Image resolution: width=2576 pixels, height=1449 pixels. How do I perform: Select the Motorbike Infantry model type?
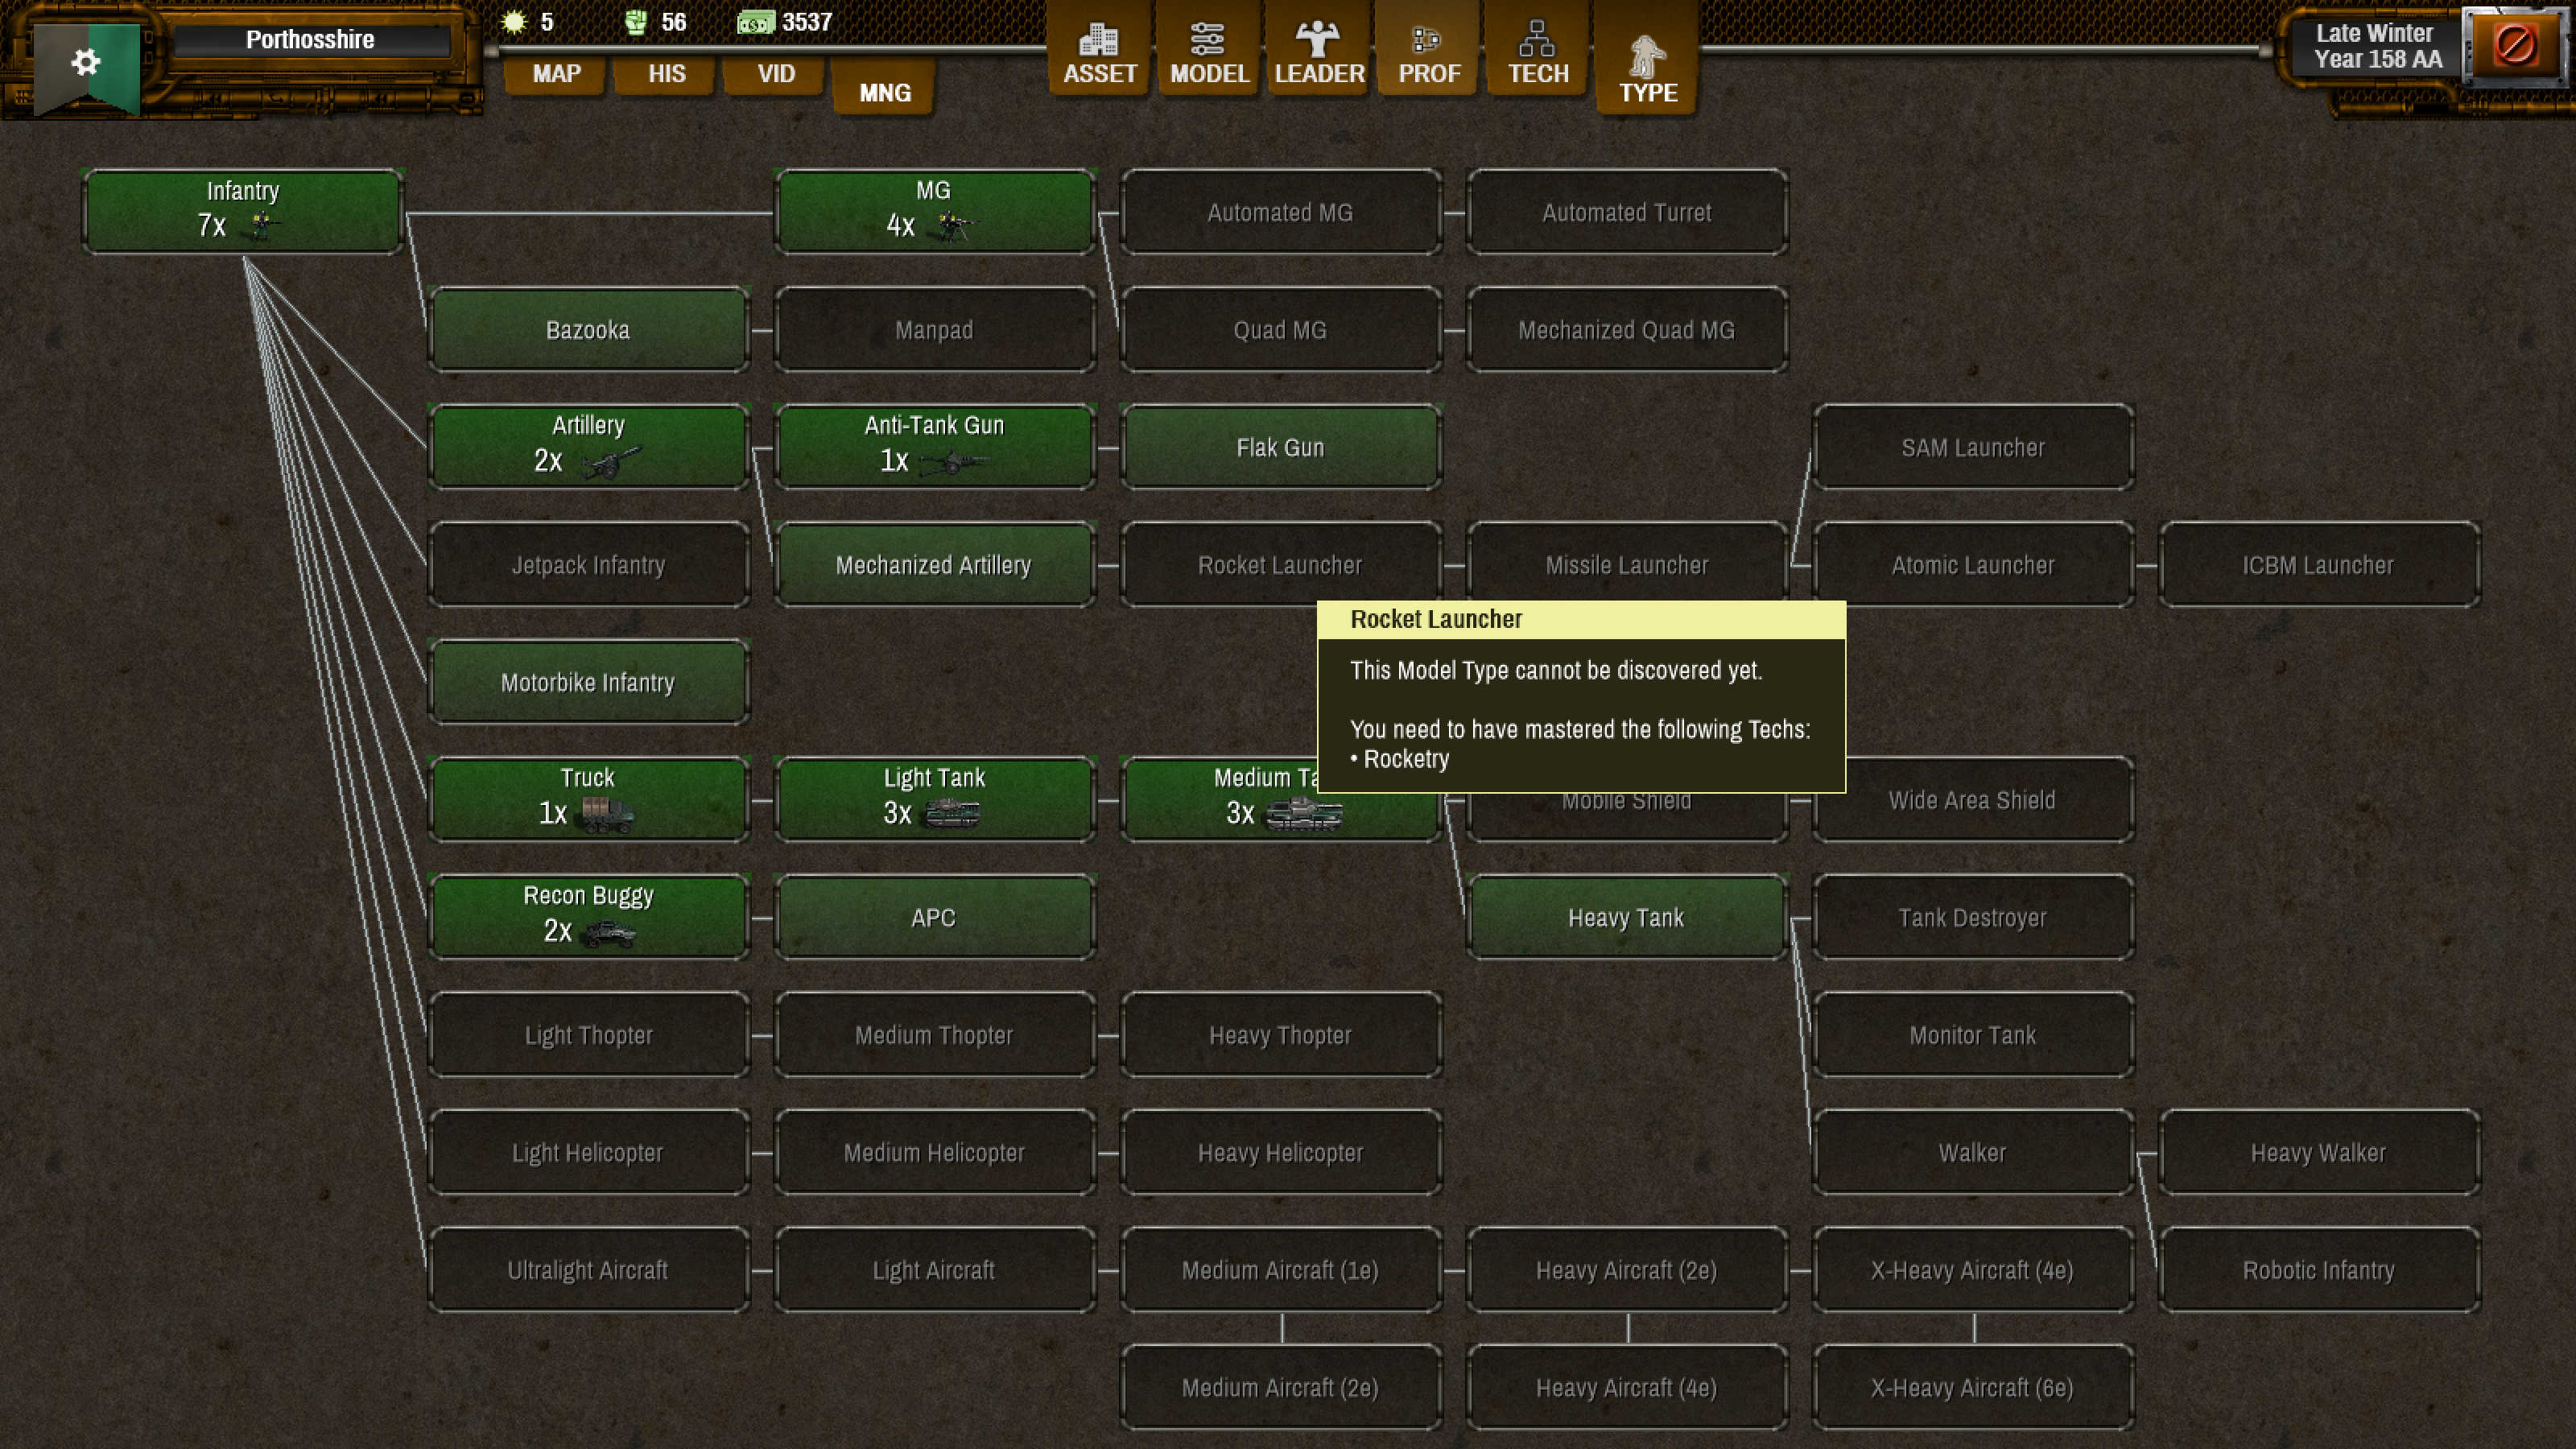588,682
